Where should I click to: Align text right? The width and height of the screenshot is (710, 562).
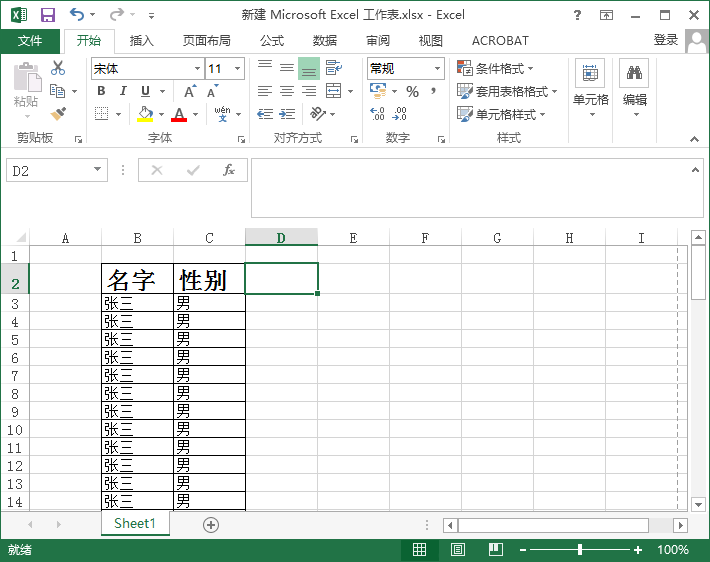point(309,91)
